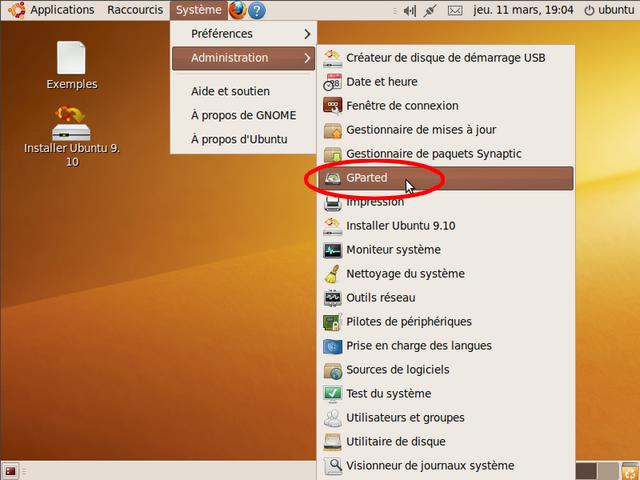The width and height of the screenshot is (640, 480).
Task: Open Visionneur de journaux système
Action: pos(446,466)
